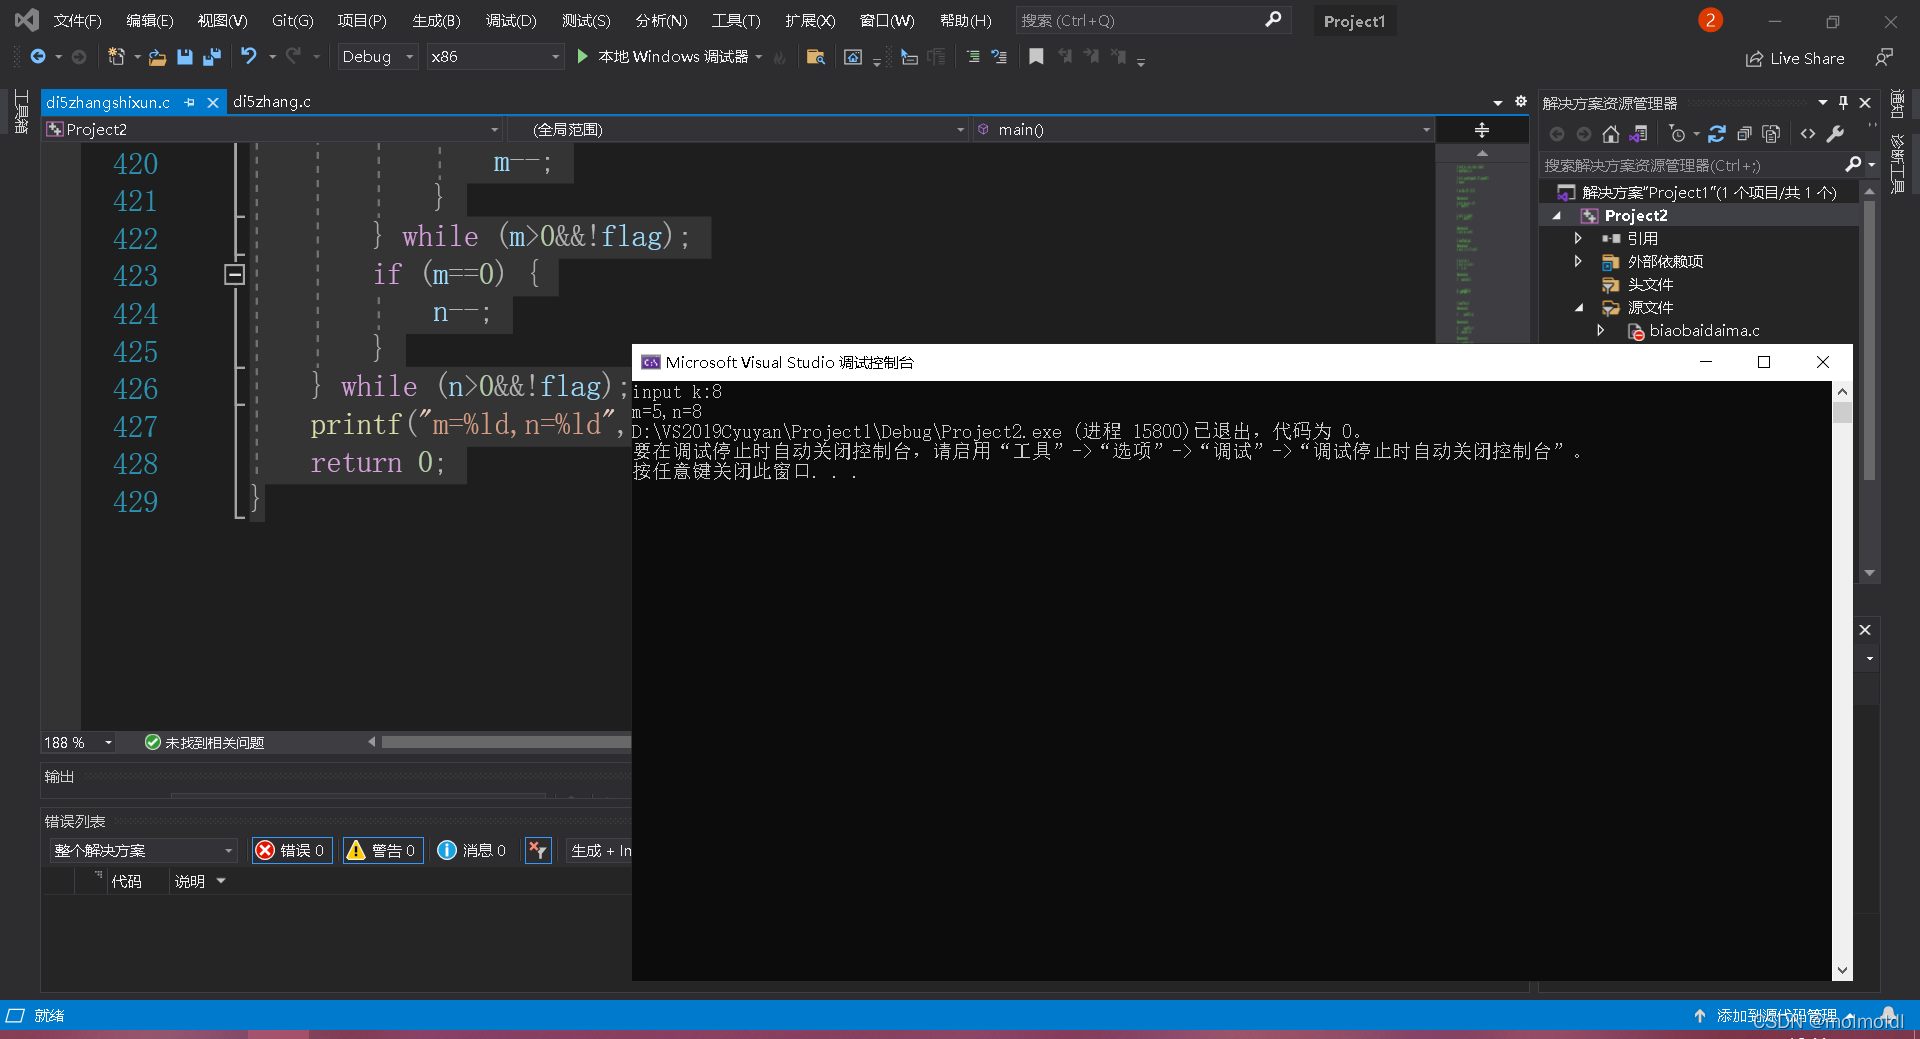Click the Comment out selected lines icon

[973, 57]
